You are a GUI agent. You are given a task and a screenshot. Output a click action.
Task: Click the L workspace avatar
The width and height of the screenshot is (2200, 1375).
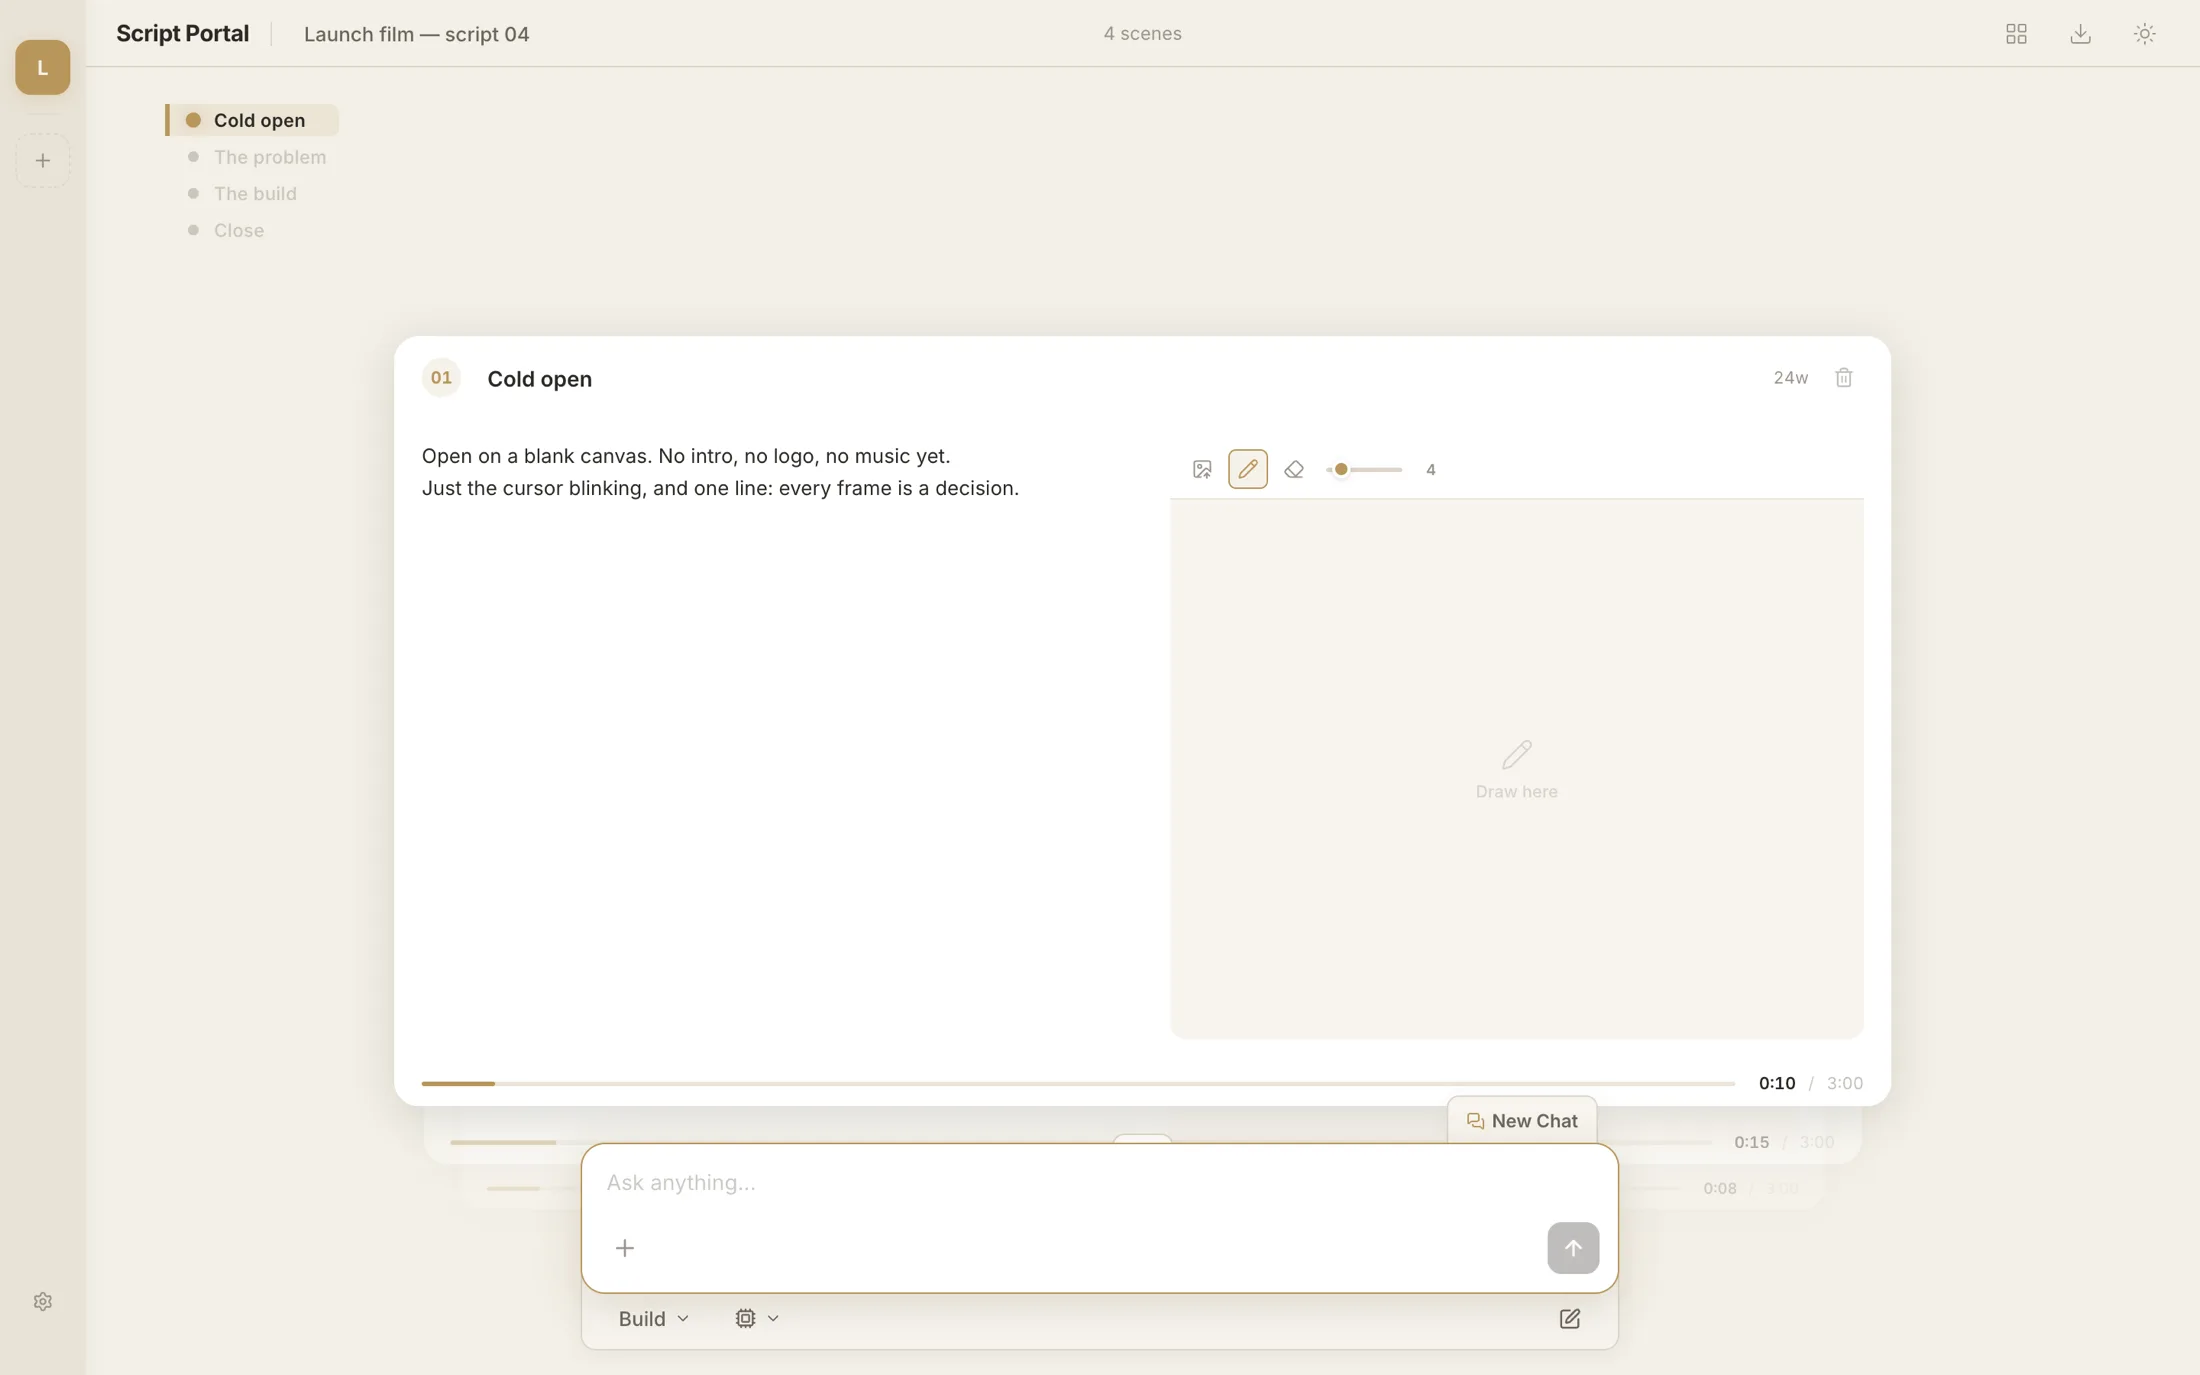click(42, 67)
